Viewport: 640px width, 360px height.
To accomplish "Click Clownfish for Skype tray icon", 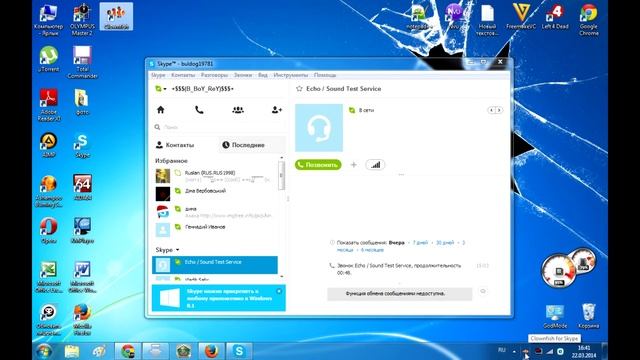I will point(526,351).
